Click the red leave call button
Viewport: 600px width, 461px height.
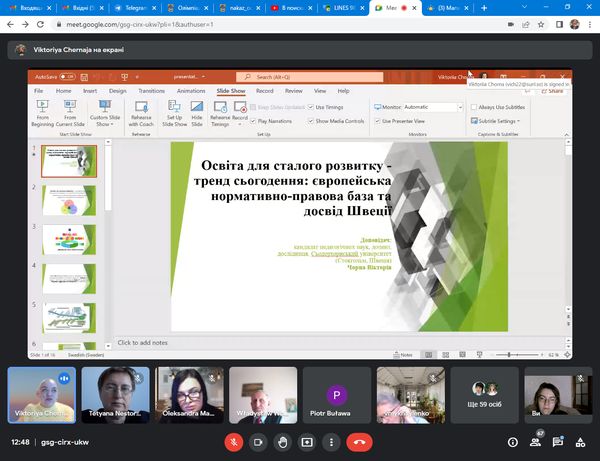[359, 441]
